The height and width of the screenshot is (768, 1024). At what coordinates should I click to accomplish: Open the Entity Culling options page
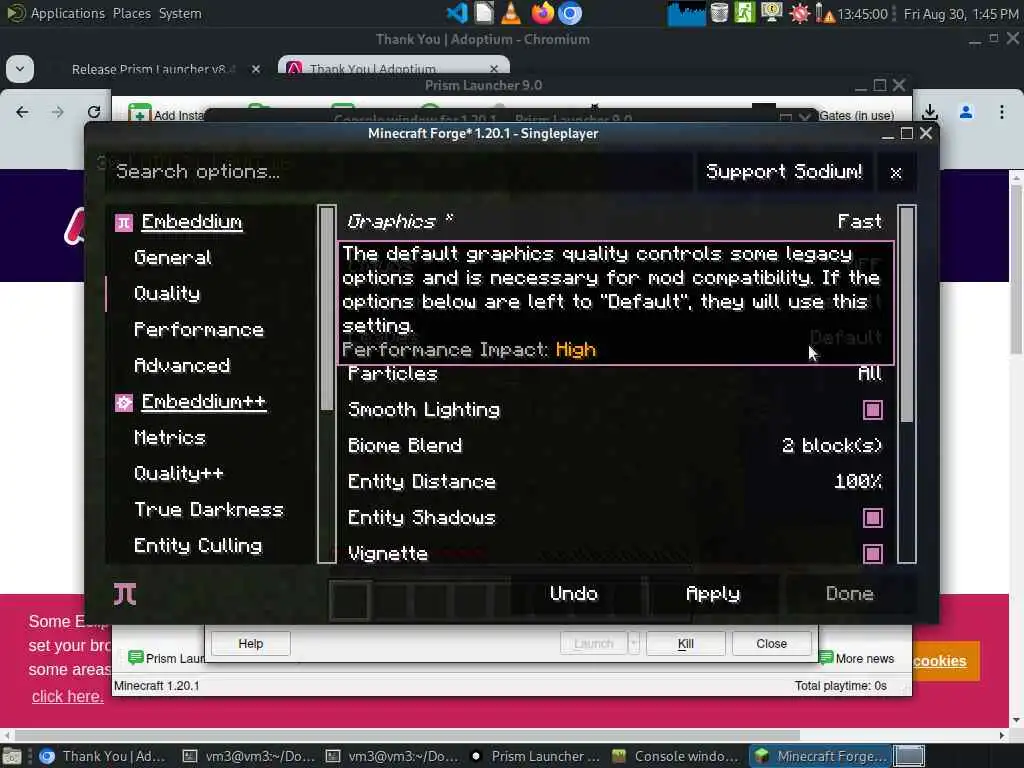click(x=198, y=545)
